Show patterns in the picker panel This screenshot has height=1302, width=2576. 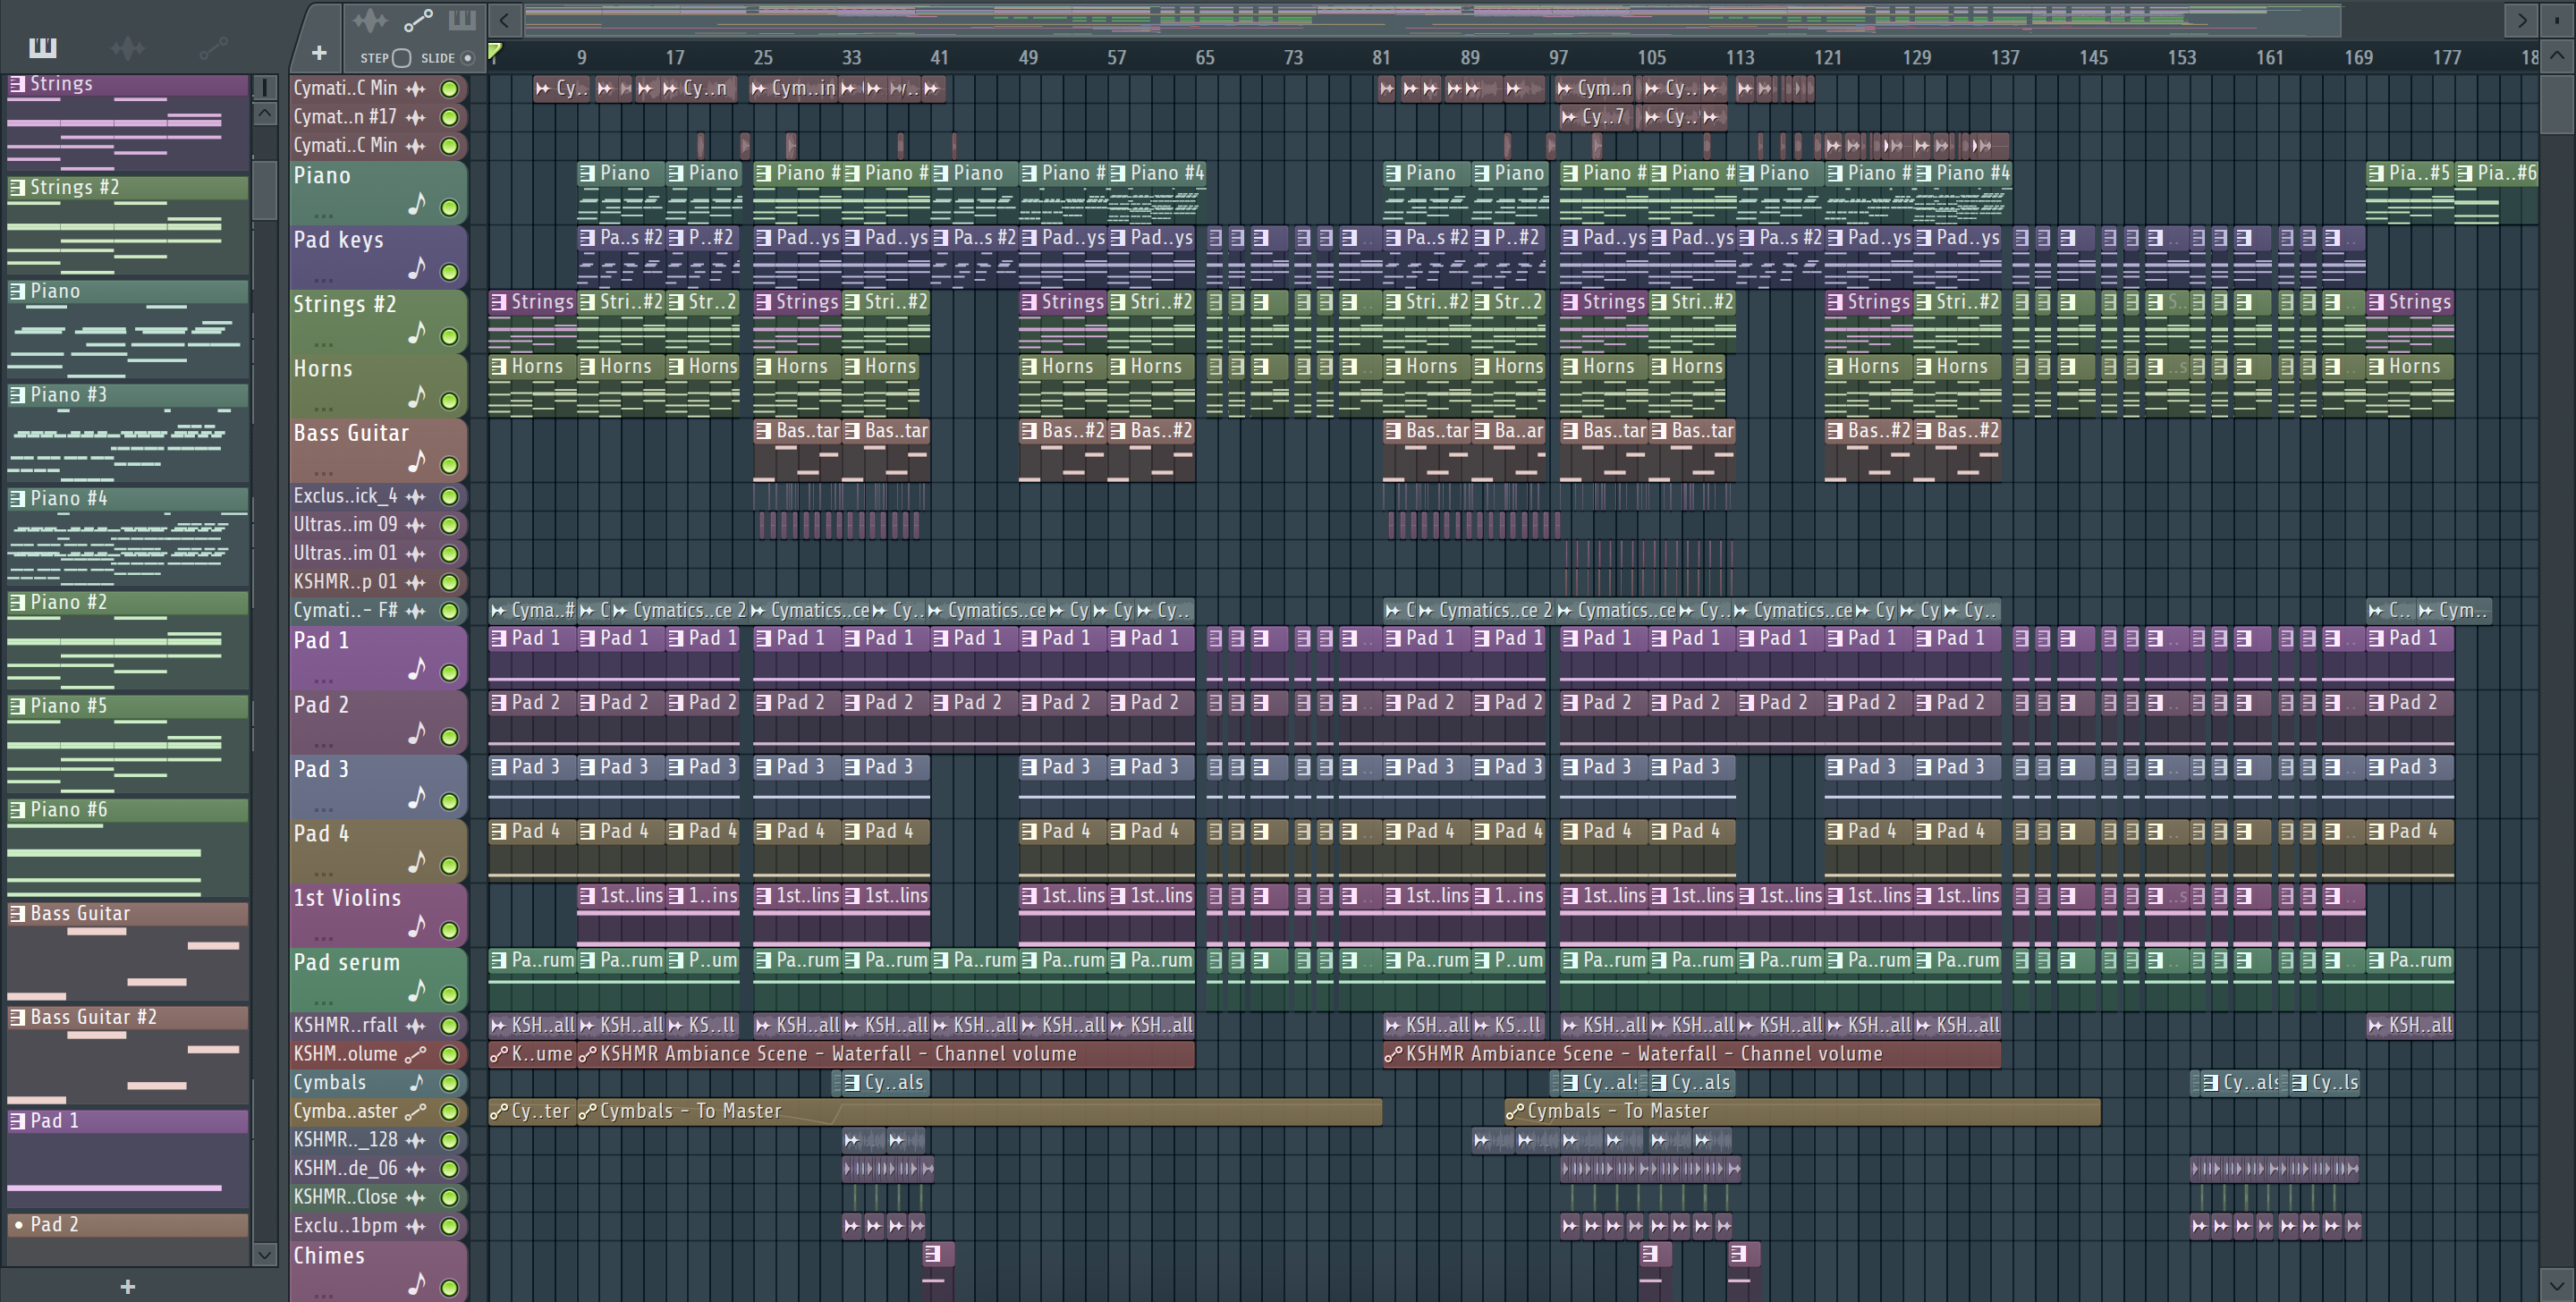coord(43,47)
